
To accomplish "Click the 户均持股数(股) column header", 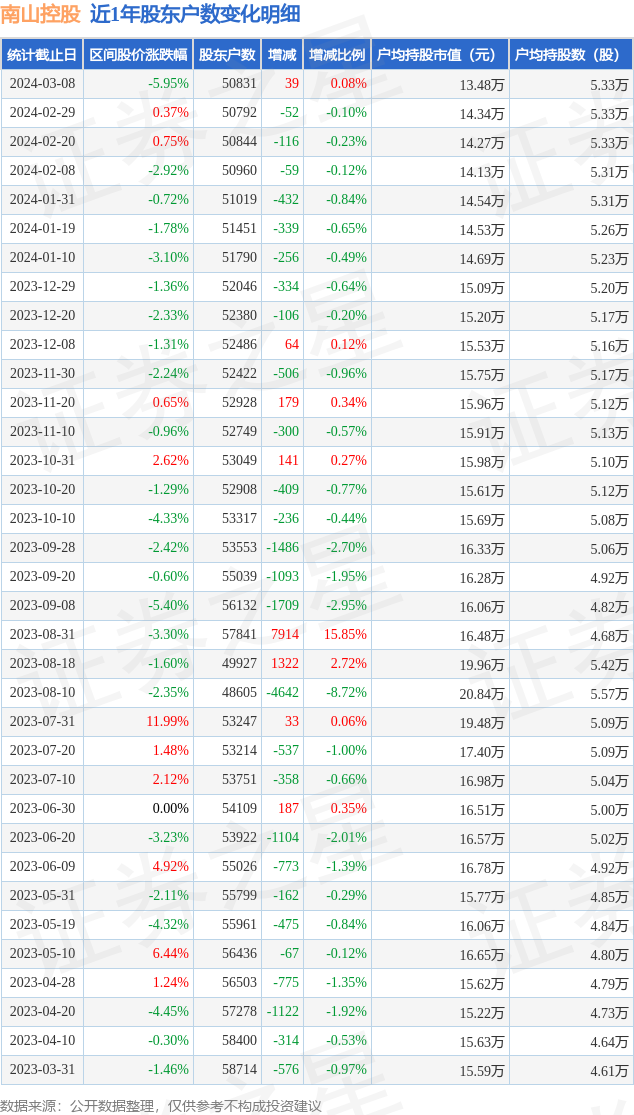I will pyautogui.click(x=570, y=55).
